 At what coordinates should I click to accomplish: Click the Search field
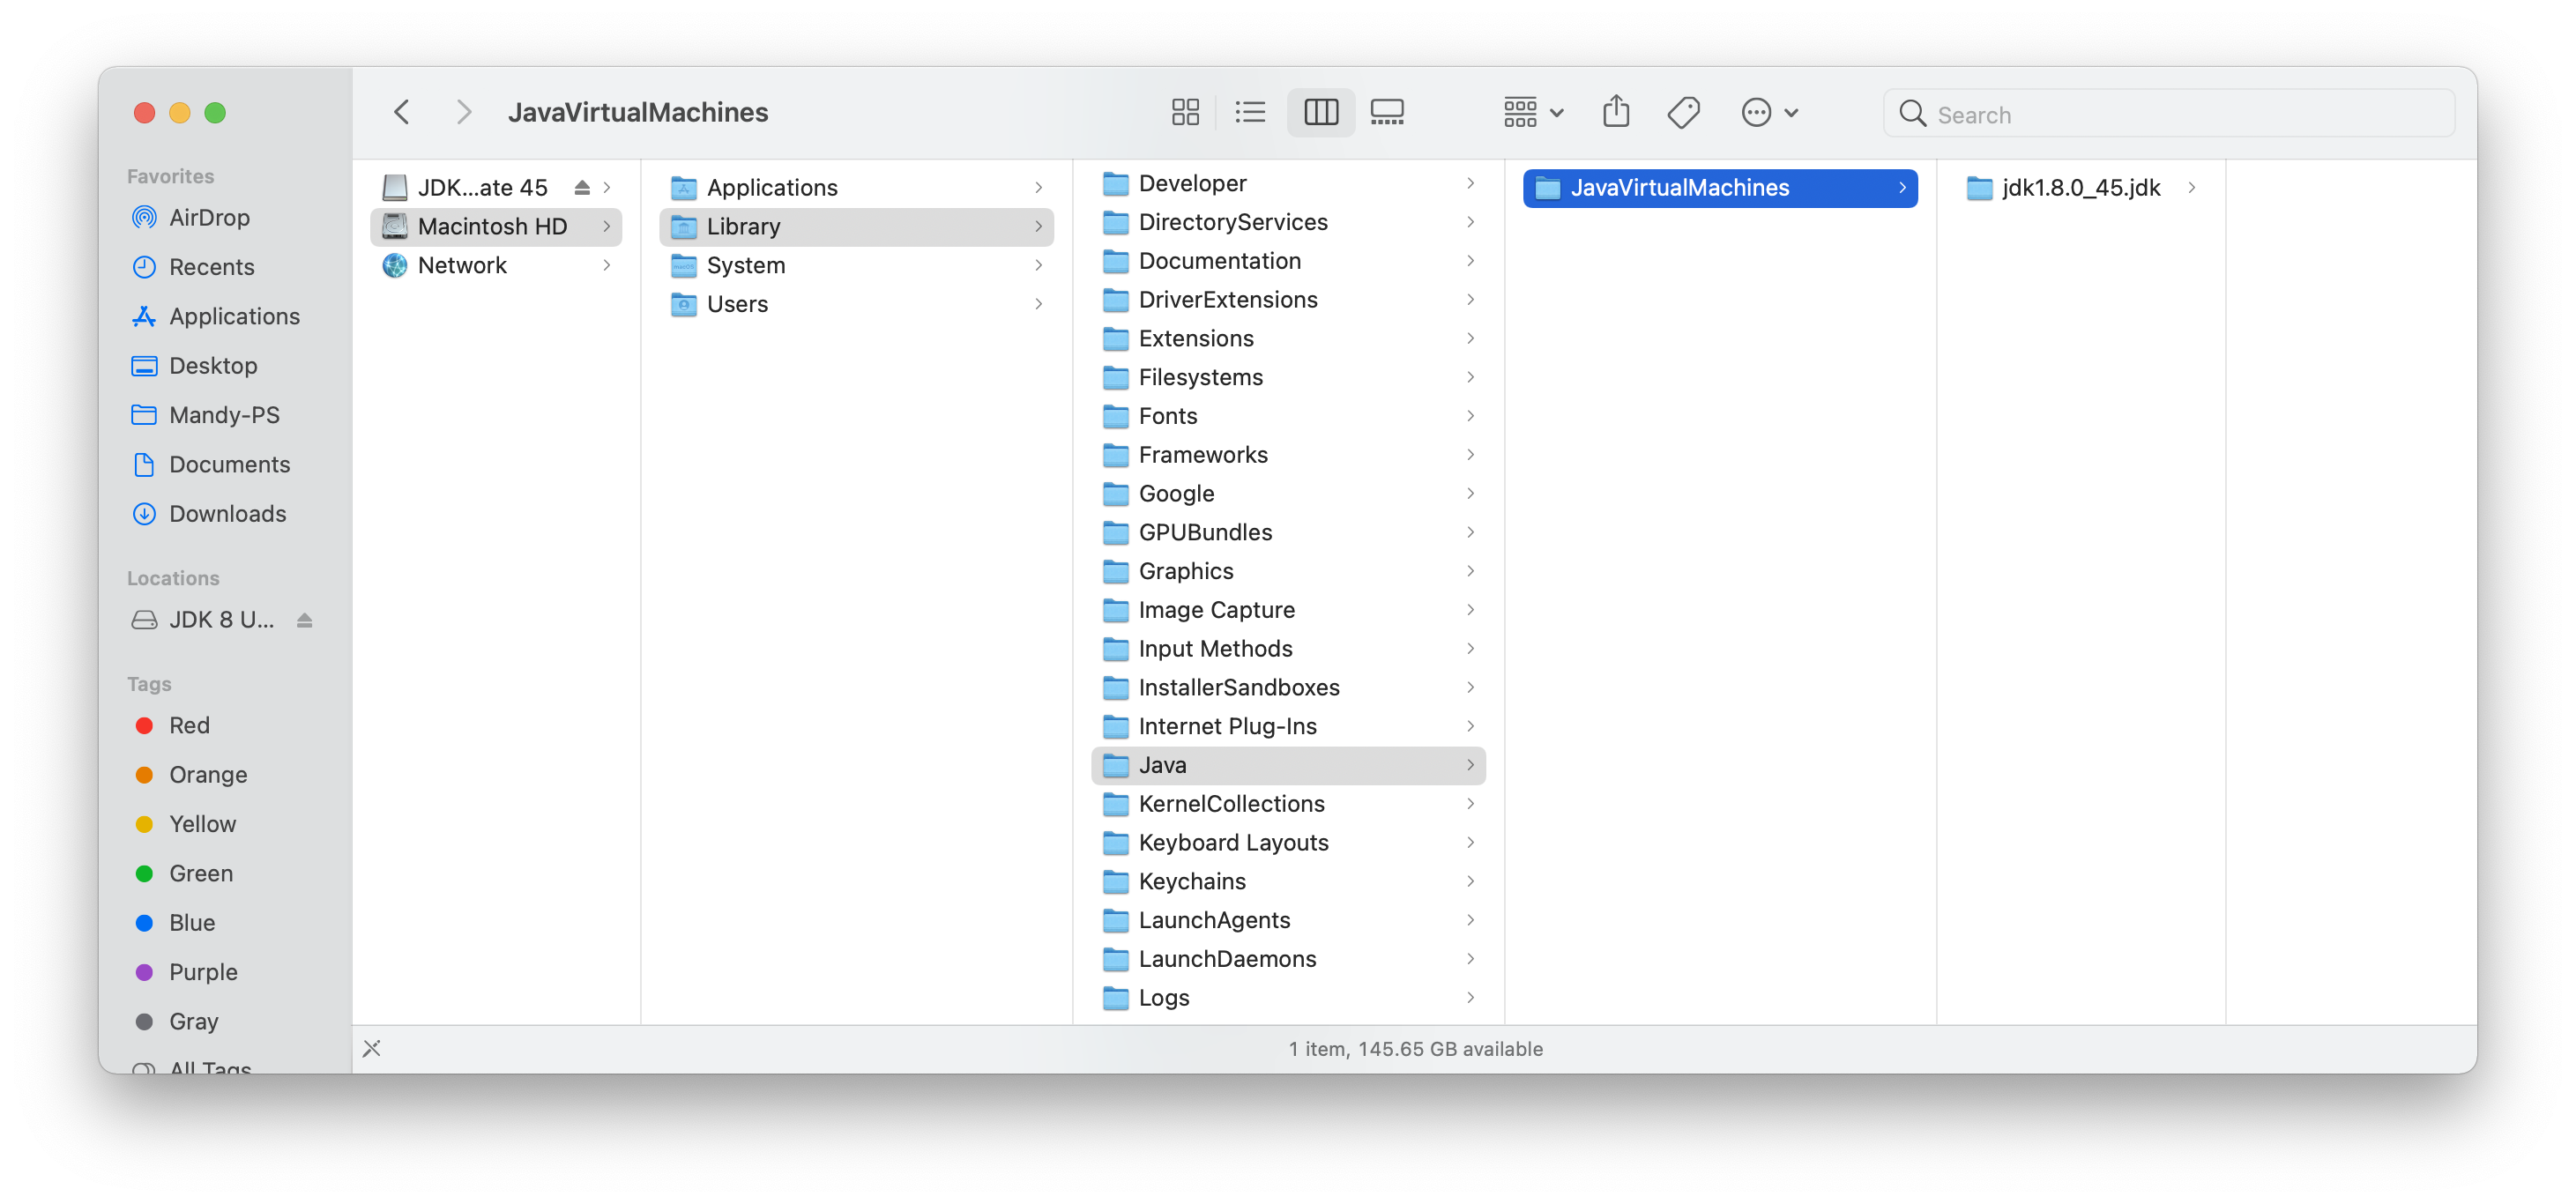2169,114
